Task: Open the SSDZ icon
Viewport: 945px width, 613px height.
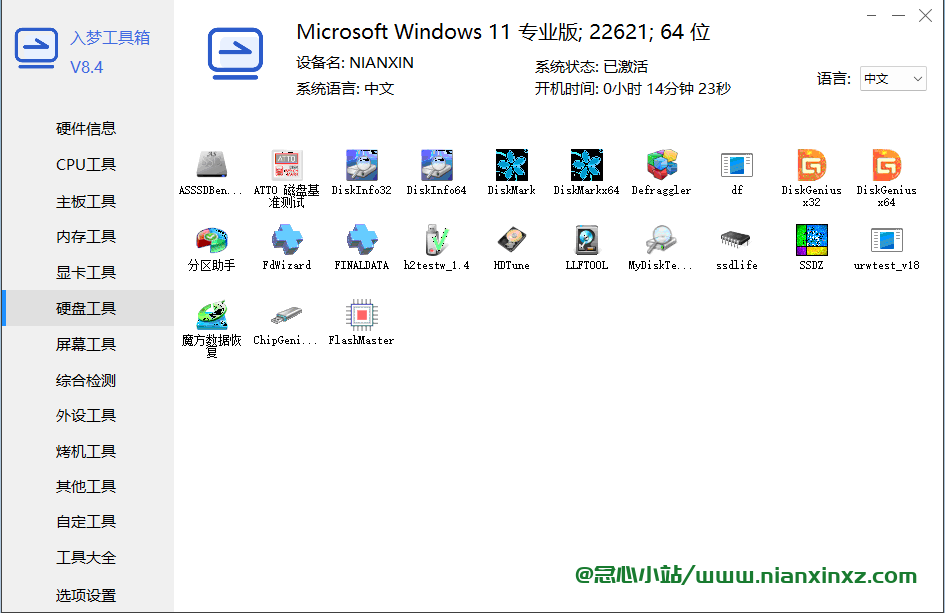Action: pos(812,240)
